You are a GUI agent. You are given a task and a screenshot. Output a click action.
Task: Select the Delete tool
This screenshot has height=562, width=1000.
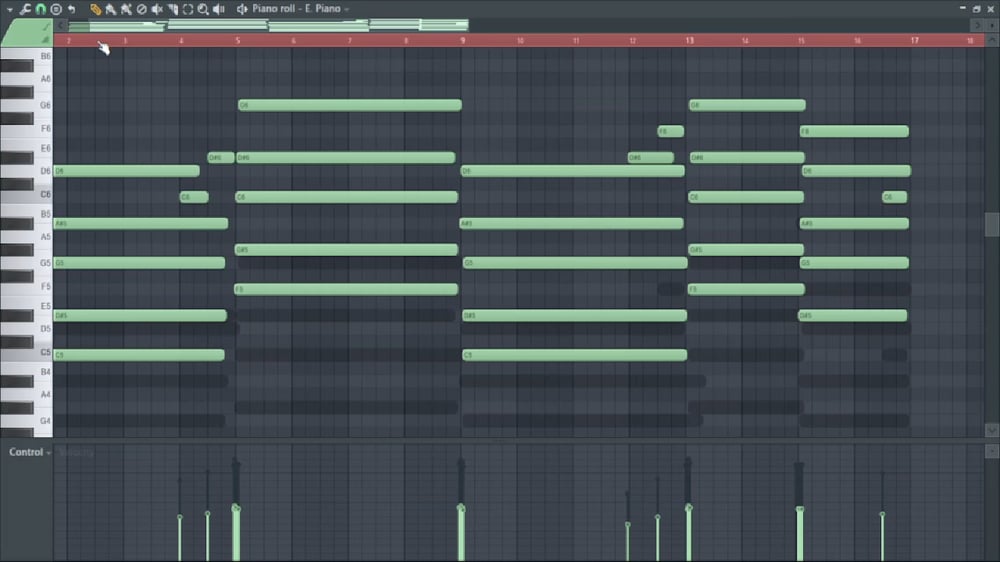[x=142, y=9]
